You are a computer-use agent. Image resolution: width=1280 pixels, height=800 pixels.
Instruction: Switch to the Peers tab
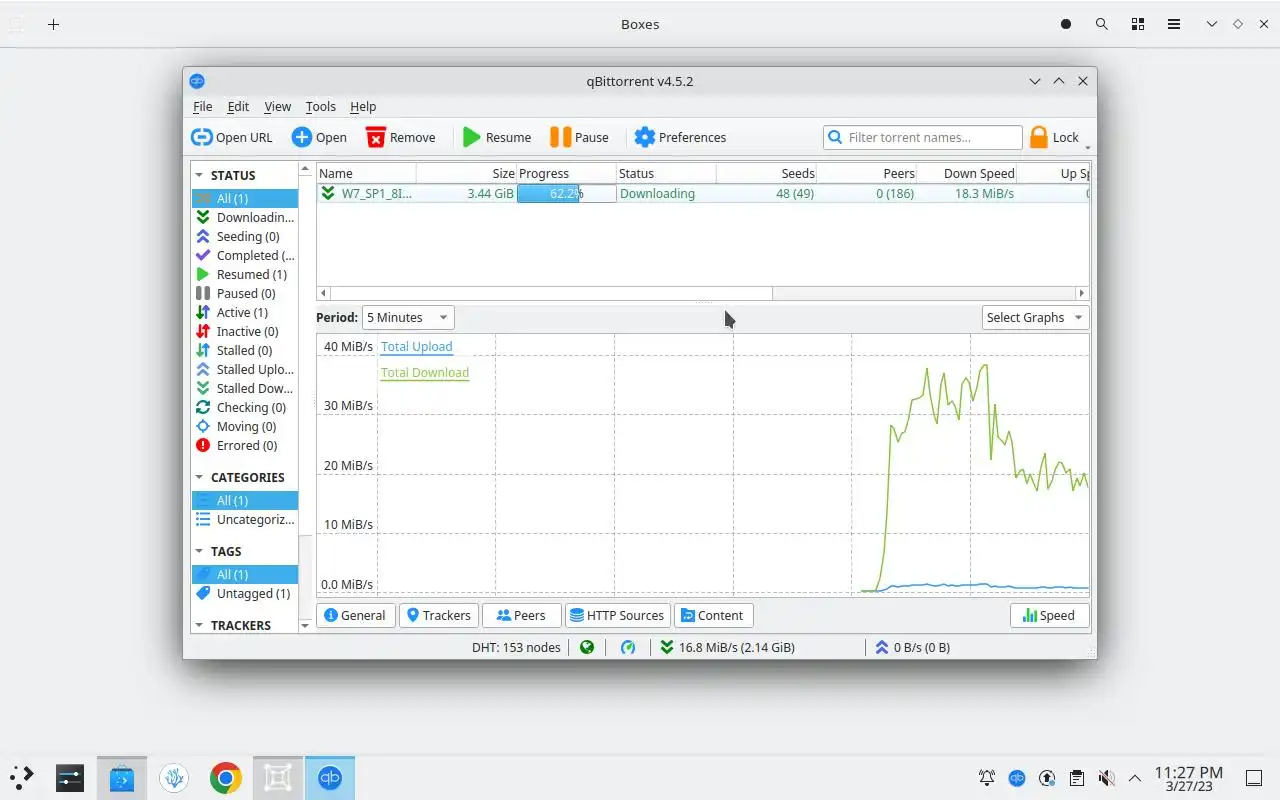[521, 615]
